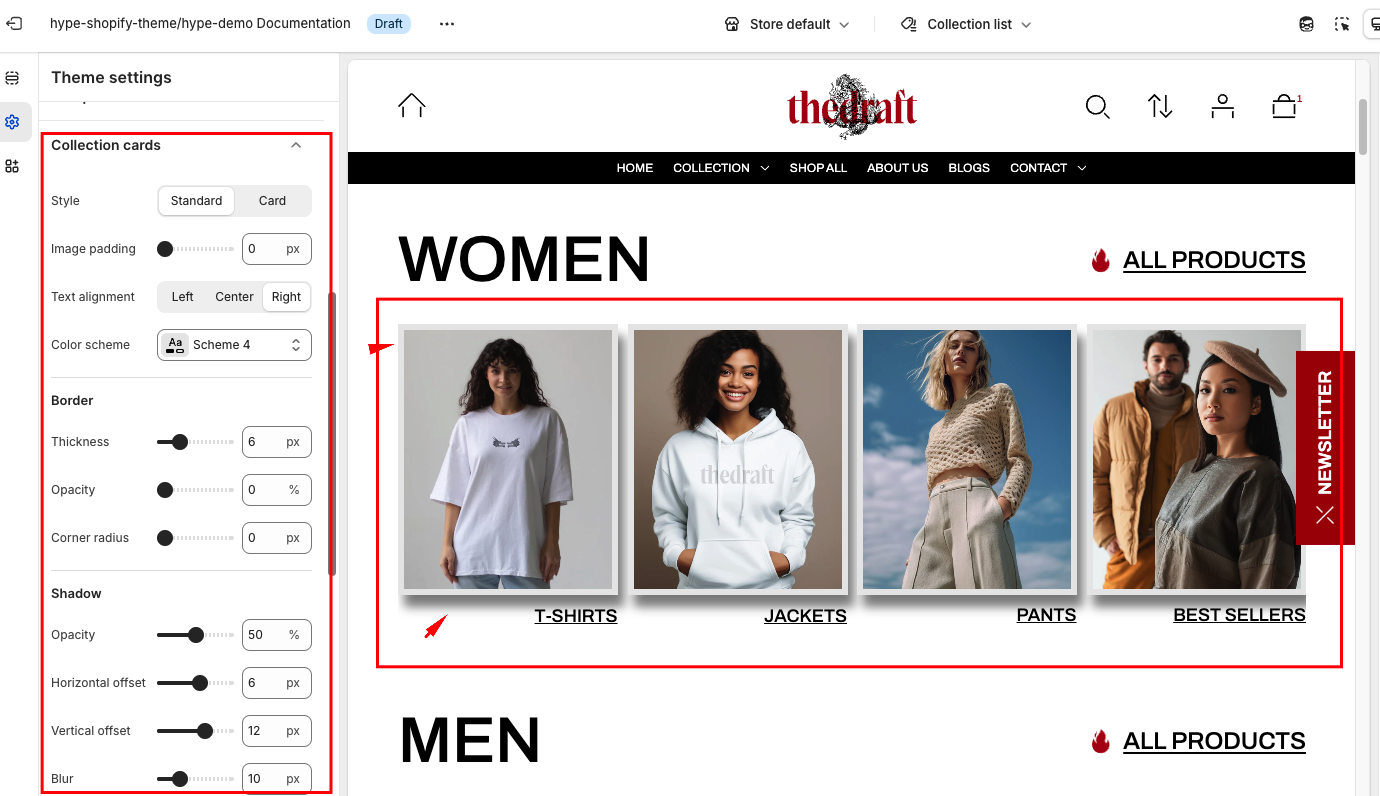1380x796 pixels.
Task: Open the Sections panel icon in sidebar
Action: (12, 78)
